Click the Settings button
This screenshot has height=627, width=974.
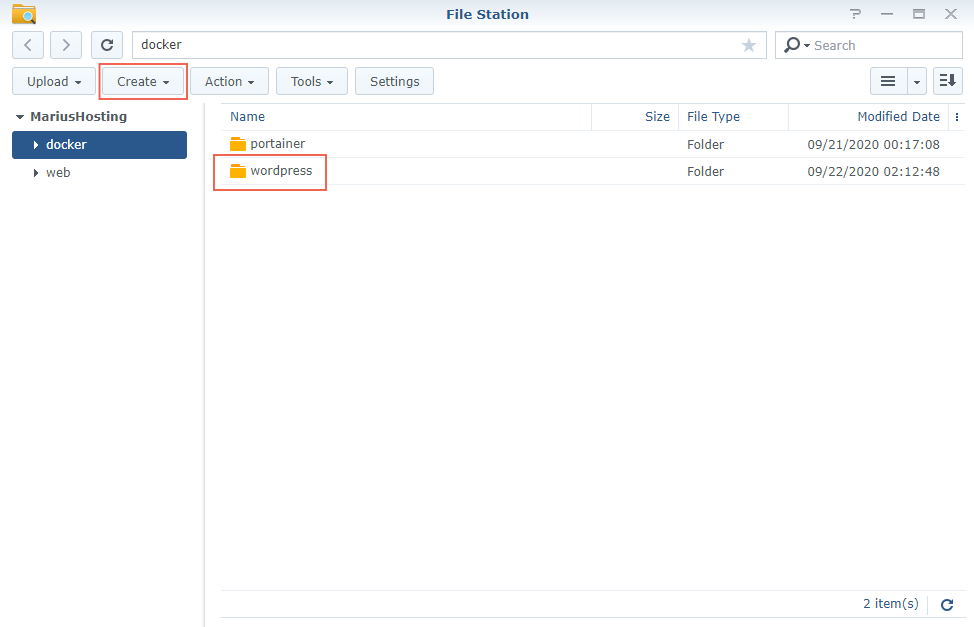click(394, 81)
